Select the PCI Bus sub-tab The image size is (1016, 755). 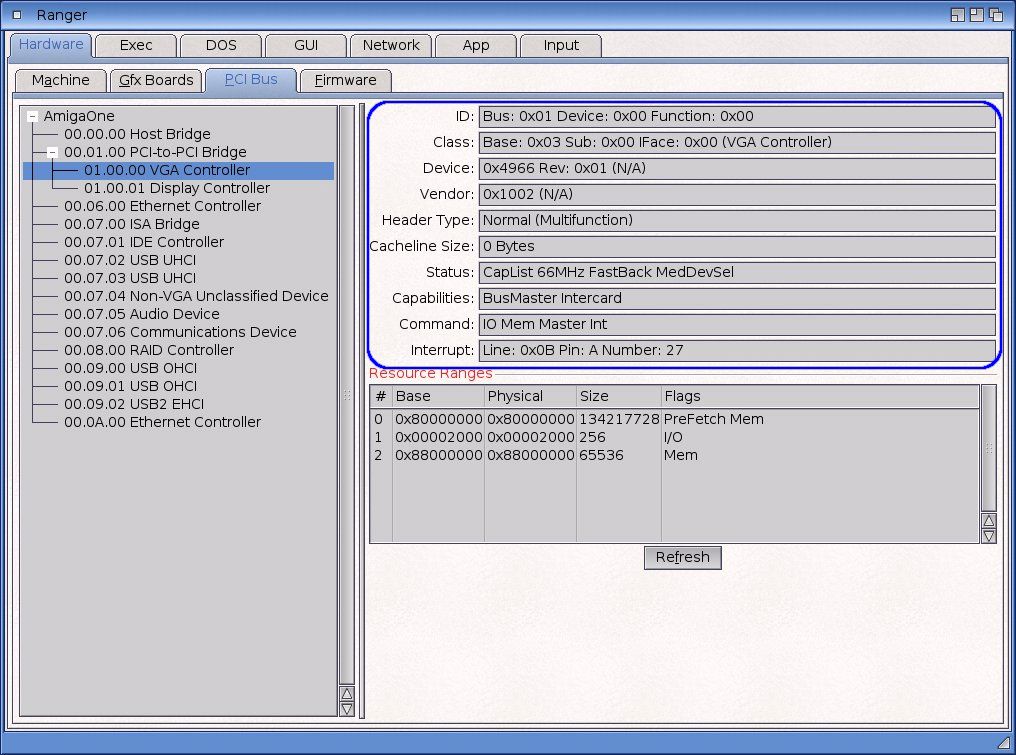click(251, 80)
